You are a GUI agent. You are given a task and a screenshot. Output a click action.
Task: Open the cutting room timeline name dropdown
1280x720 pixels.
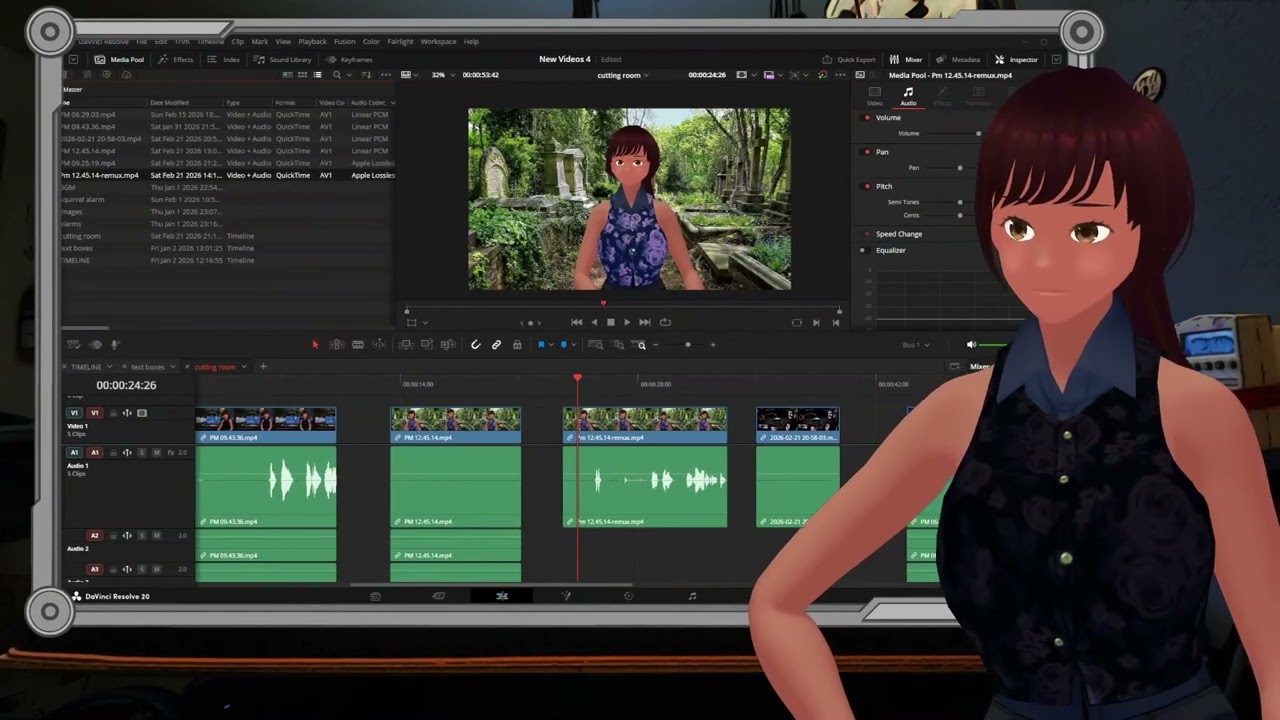(x=622, y=75)
